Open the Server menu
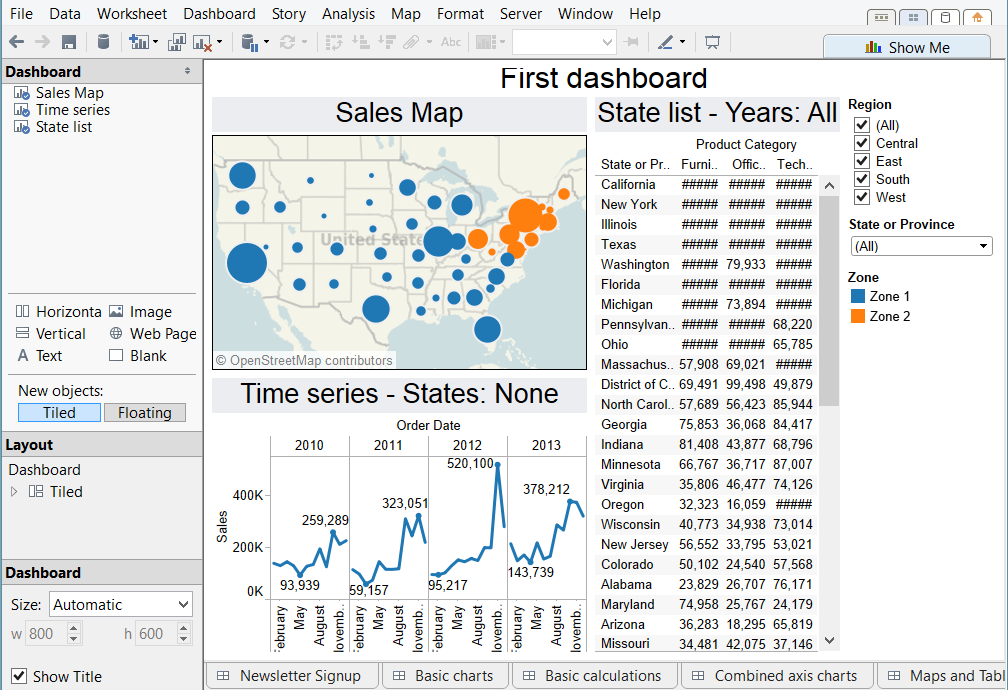This screenshot has width=1008, height=690. (521, 14)
